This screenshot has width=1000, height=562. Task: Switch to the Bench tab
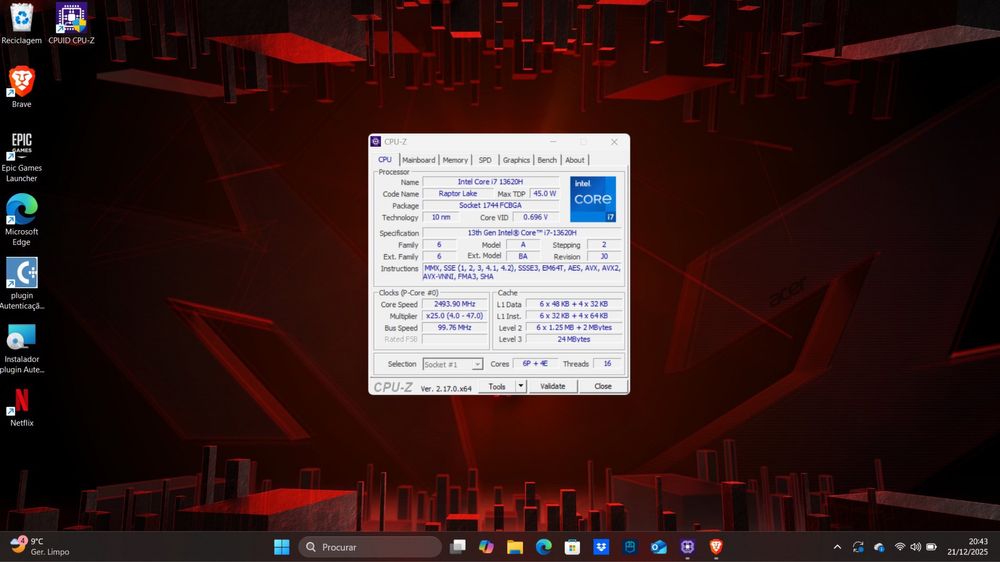547,160
